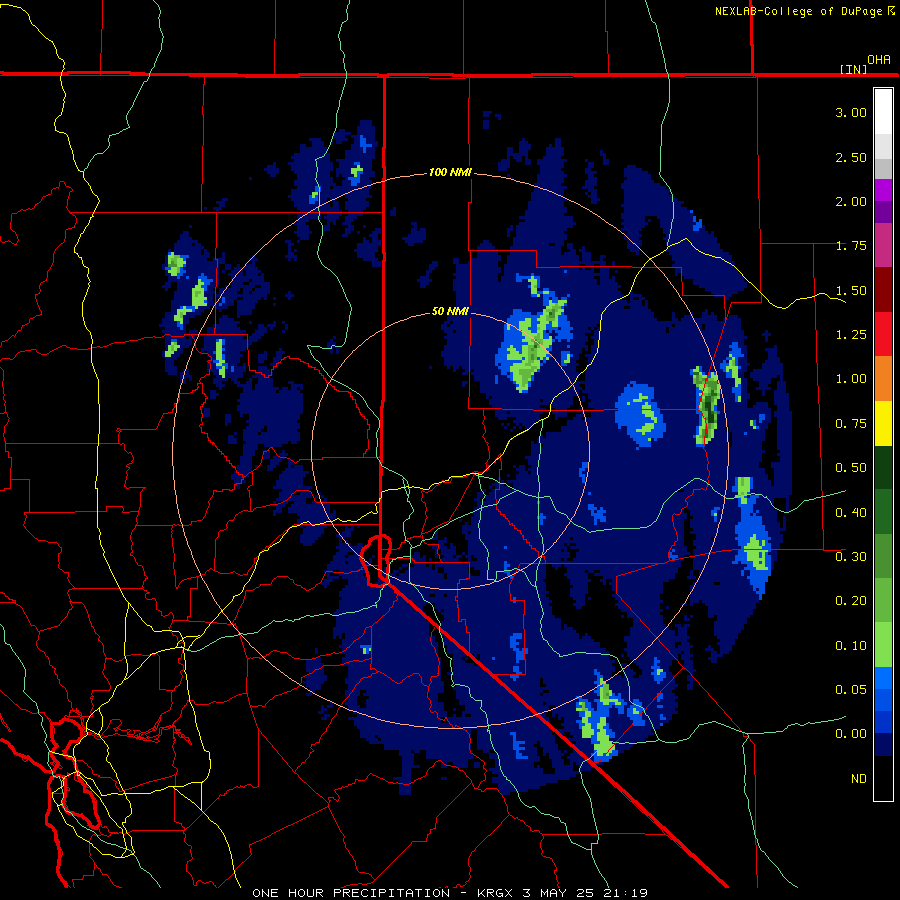Pick the dark red swatch at 1.50

click(x=883, y=290)
